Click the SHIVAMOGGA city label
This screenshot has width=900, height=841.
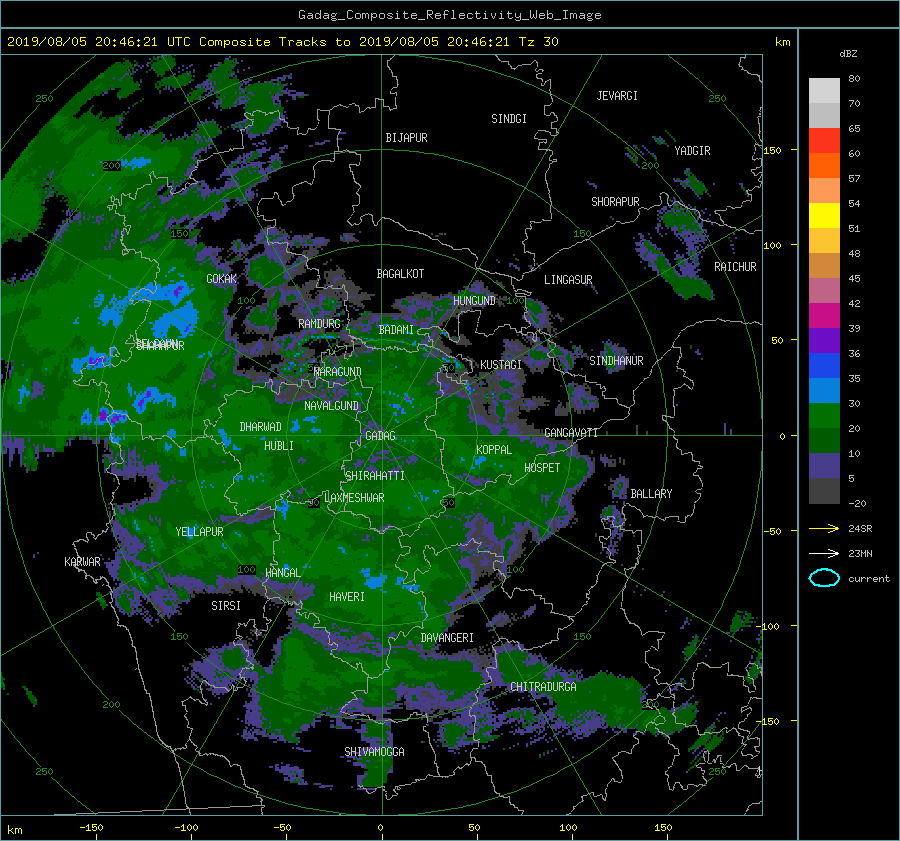tap(374, 752)
